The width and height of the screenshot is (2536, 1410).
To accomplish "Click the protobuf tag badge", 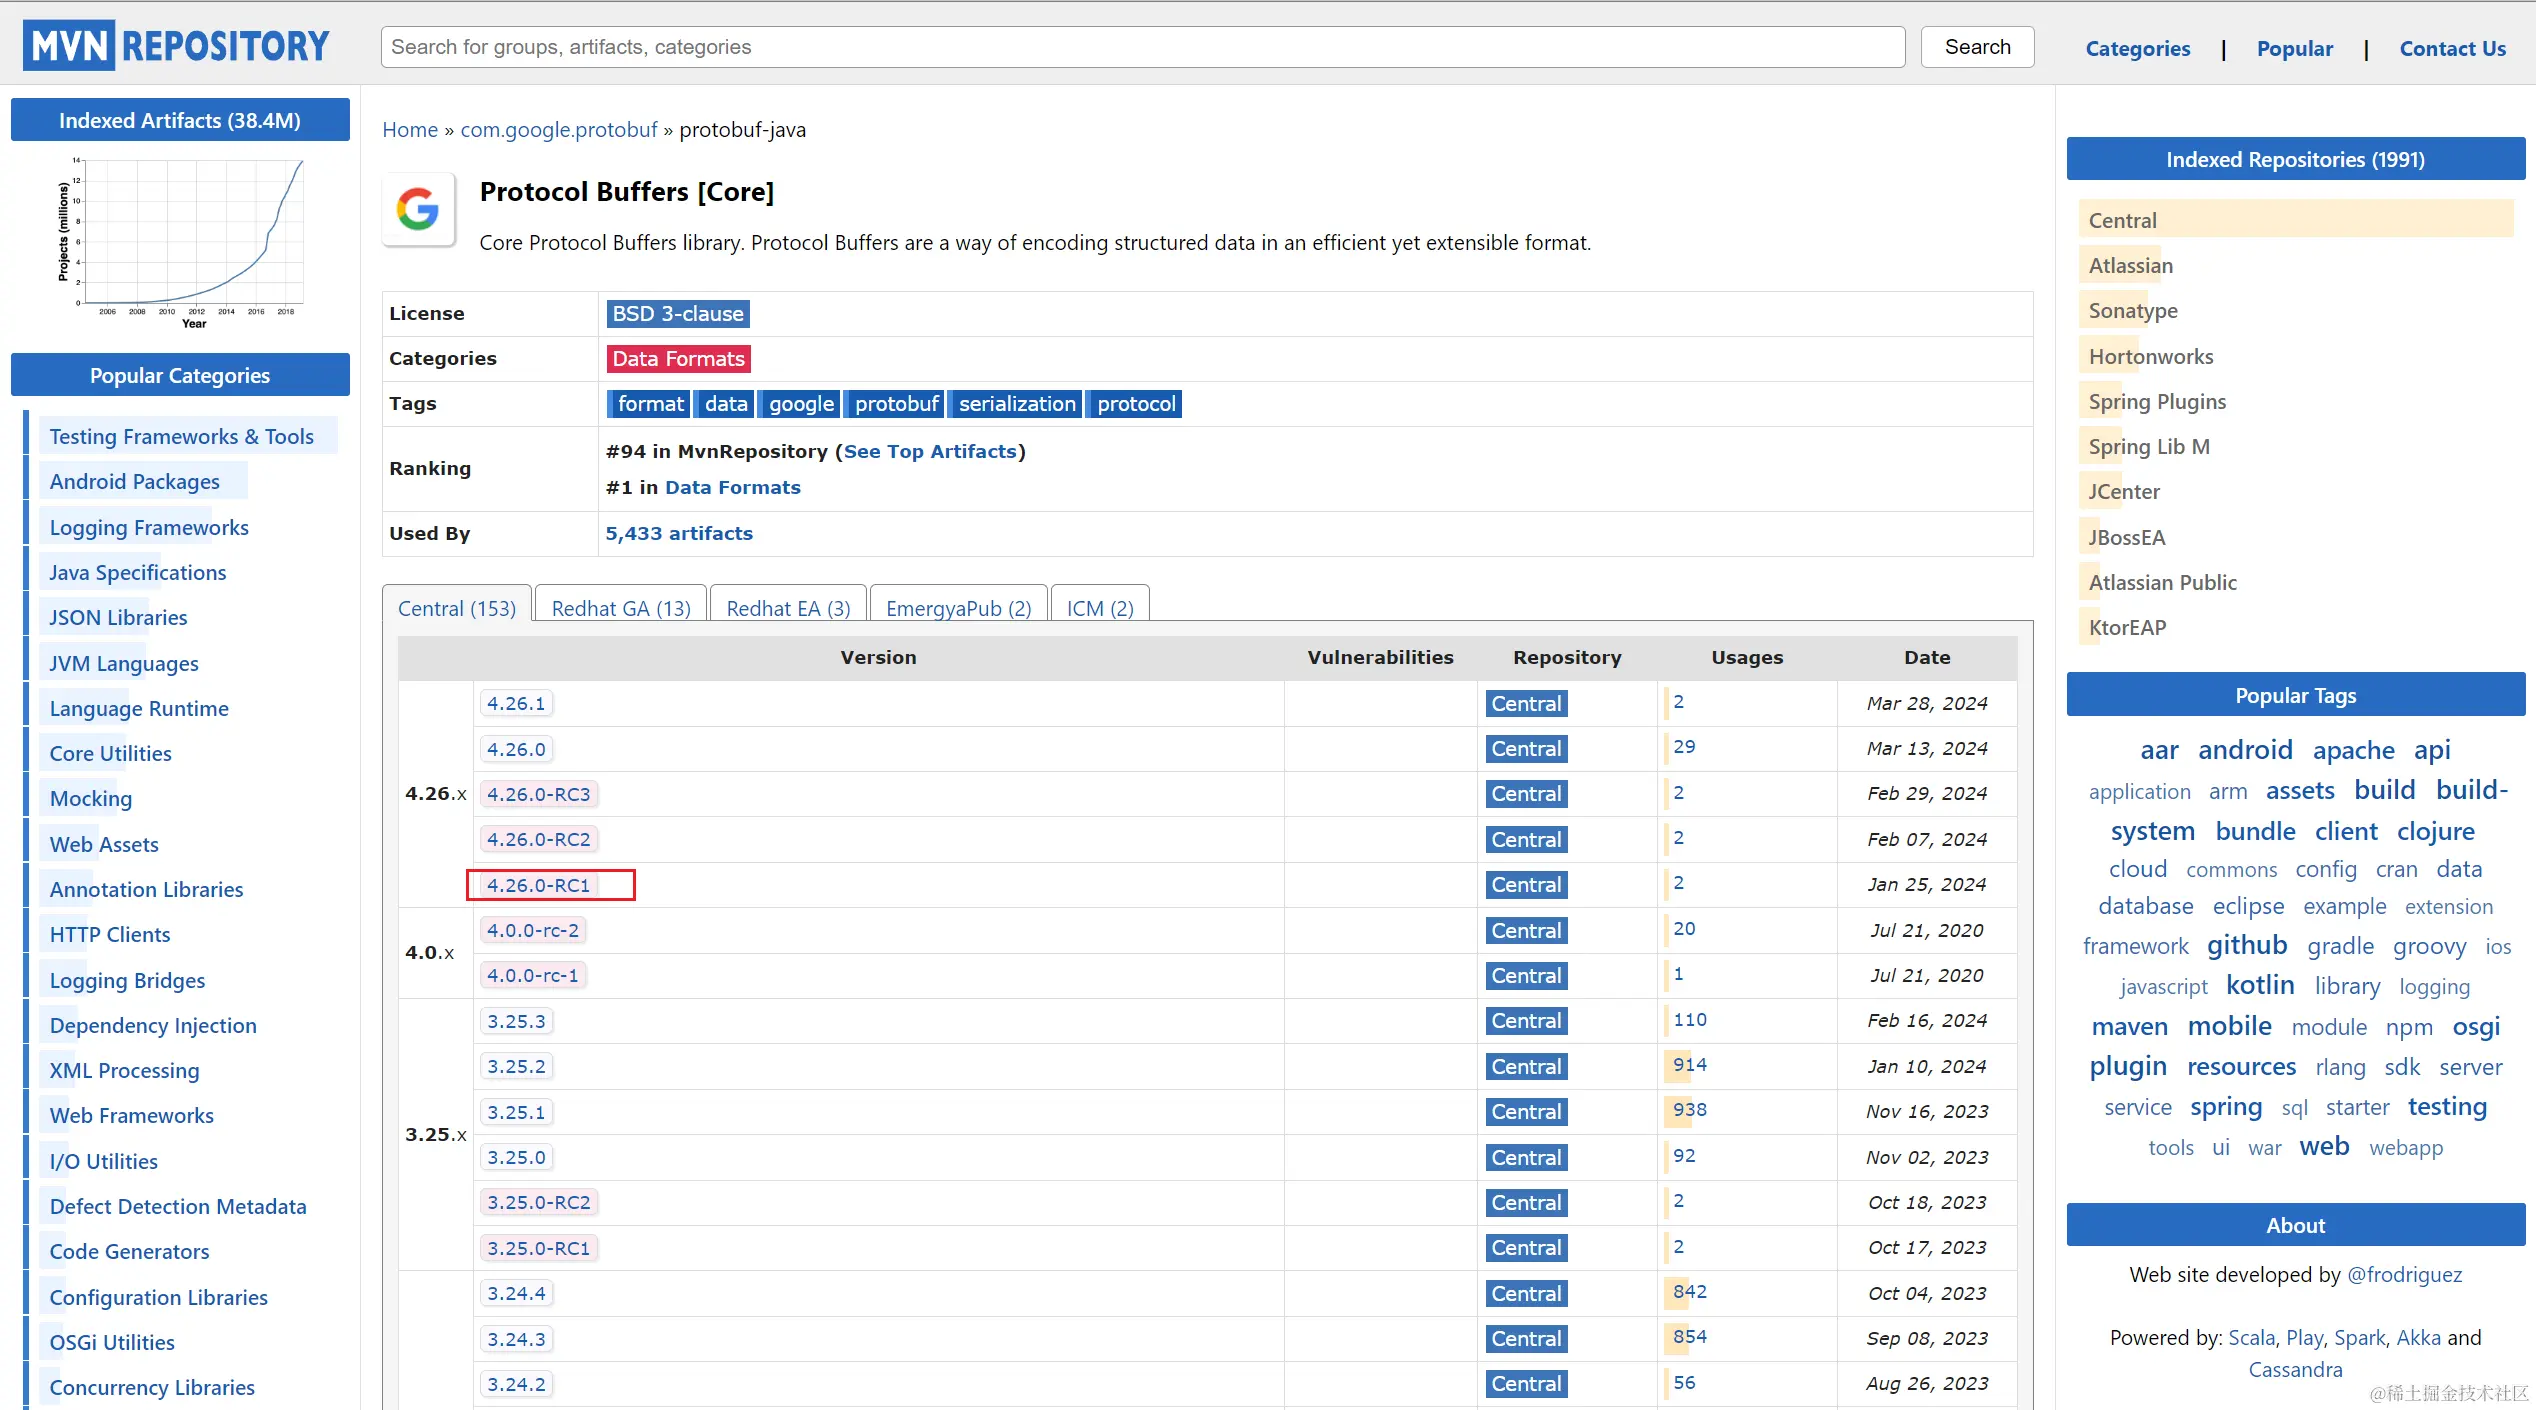I will pyautogui.click(x=896, y=404).
